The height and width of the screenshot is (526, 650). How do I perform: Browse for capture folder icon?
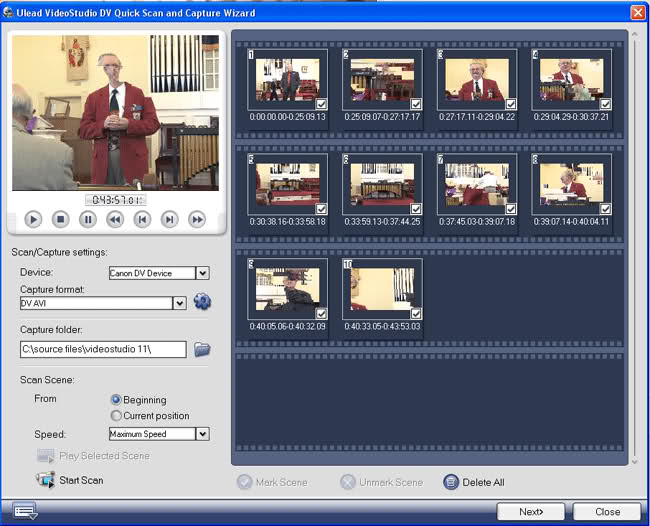coord(202,349)
